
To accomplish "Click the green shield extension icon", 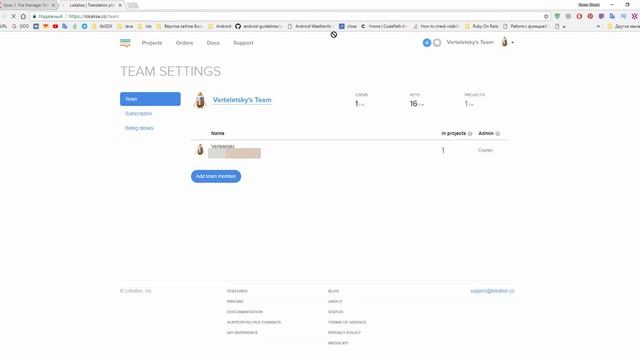I will (x=557, y=16).
